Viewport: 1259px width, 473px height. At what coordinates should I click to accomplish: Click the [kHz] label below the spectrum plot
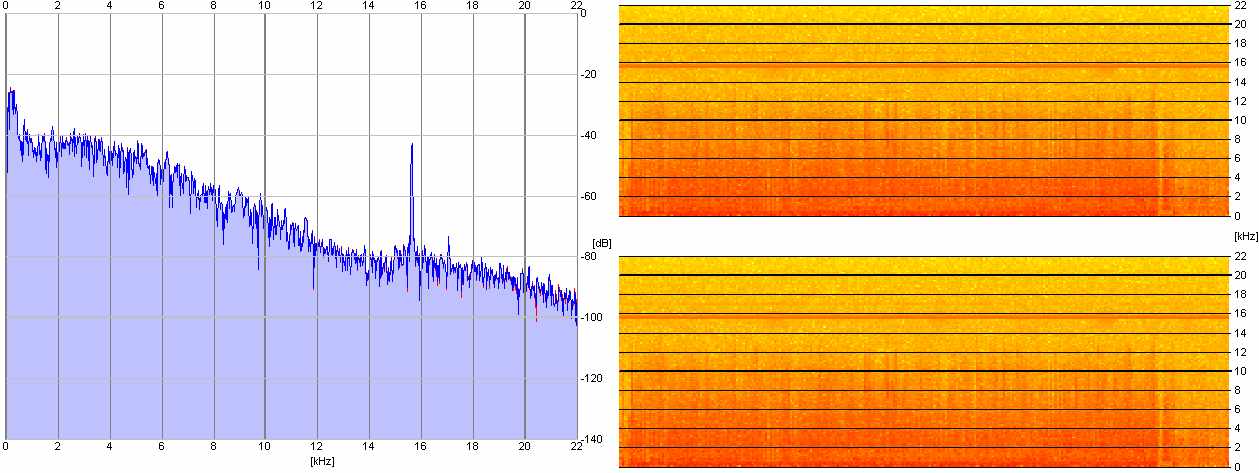click(322, 462)
